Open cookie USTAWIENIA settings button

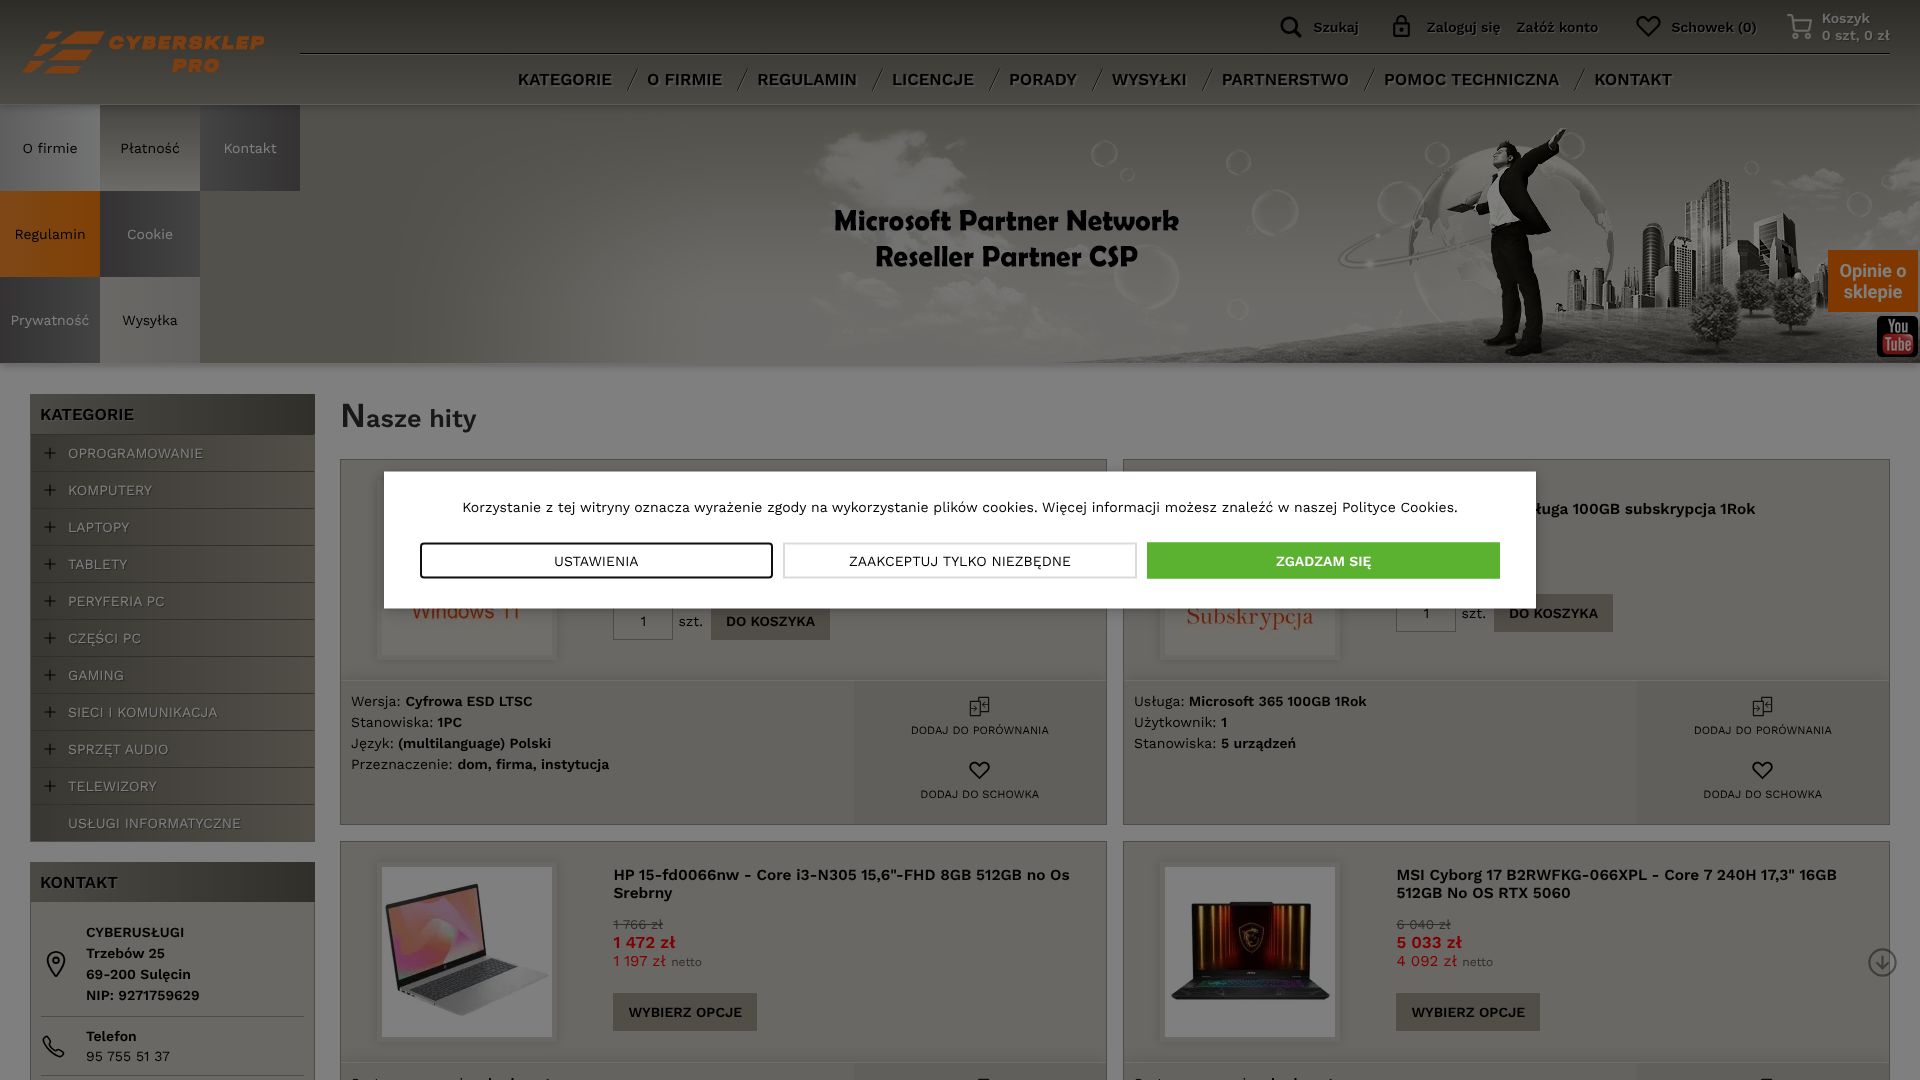pos(596,561)
